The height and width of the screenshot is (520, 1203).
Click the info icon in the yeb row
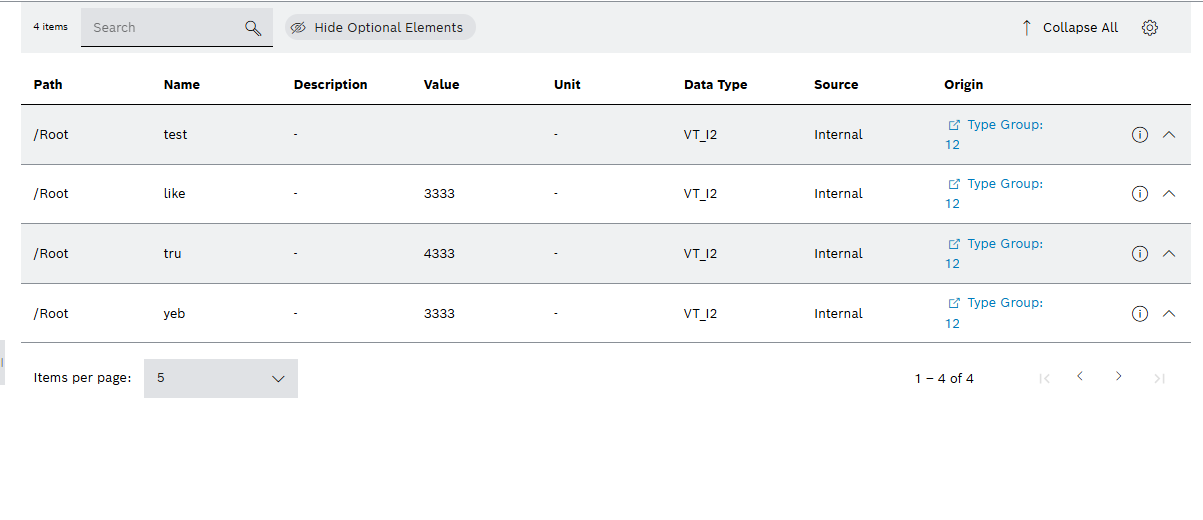tap(1139, 314)
